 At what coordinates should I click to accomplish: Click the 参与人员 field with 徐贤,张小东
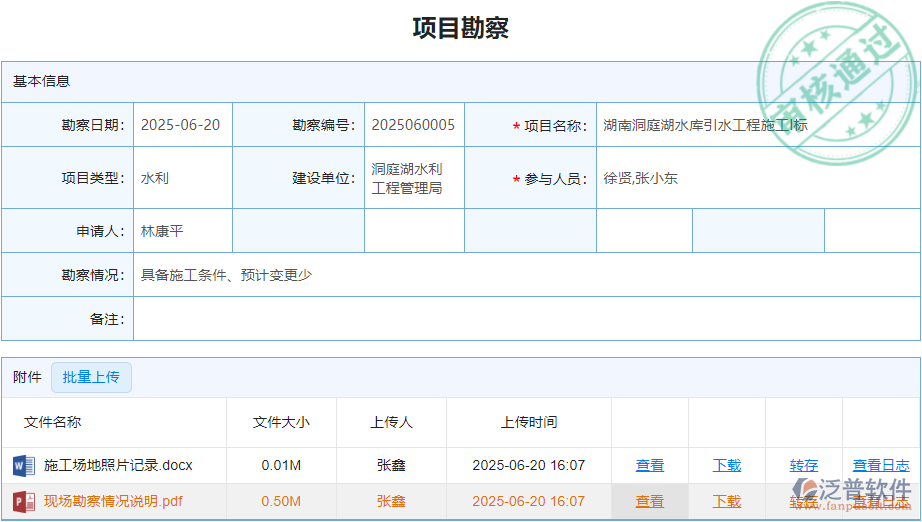click(640, 178)
